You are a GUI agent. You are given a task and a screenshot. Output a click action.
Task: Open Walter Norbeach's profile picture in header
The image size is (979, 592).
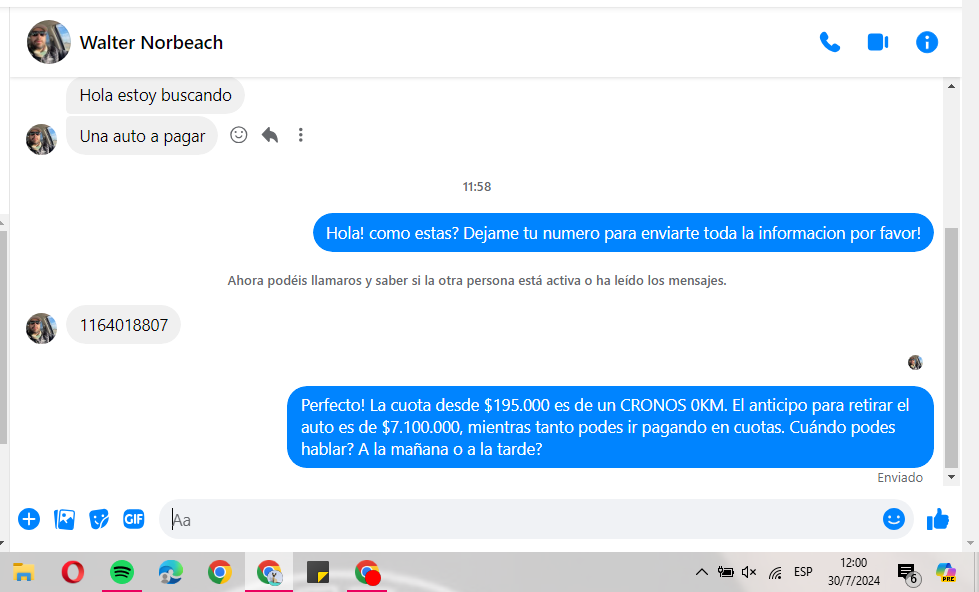(x=48, y=42)
